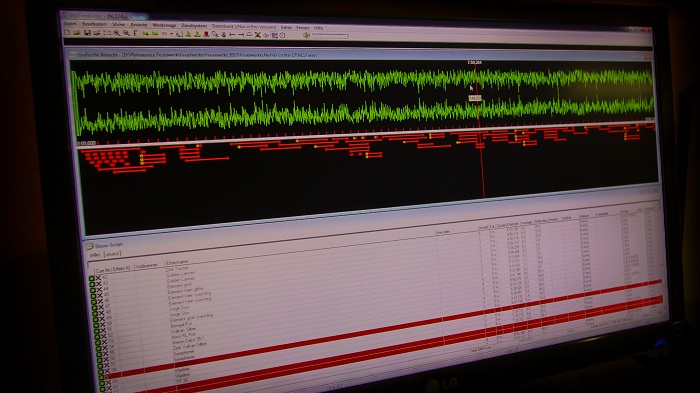This screenshot has height=393, width=700.
Task: Click the Effektname column header
Action: pos(177,262)
